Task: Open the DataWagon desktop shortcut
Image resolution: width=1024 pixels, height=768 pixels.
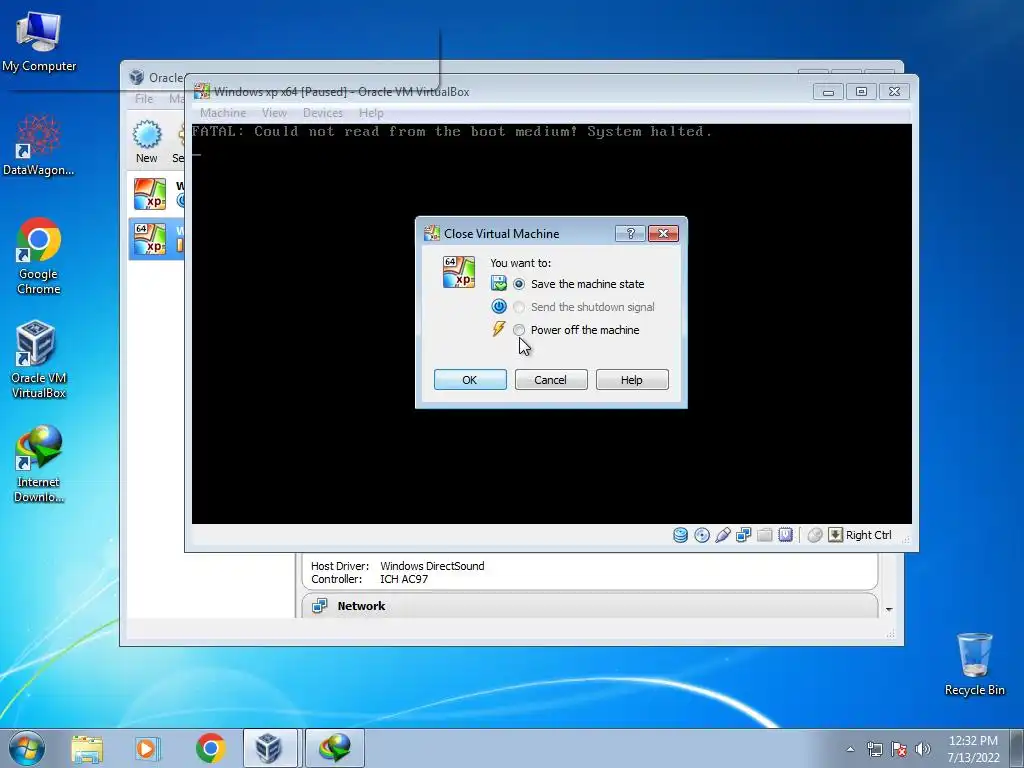Action: pyautogui.click(x=39, y=145)
